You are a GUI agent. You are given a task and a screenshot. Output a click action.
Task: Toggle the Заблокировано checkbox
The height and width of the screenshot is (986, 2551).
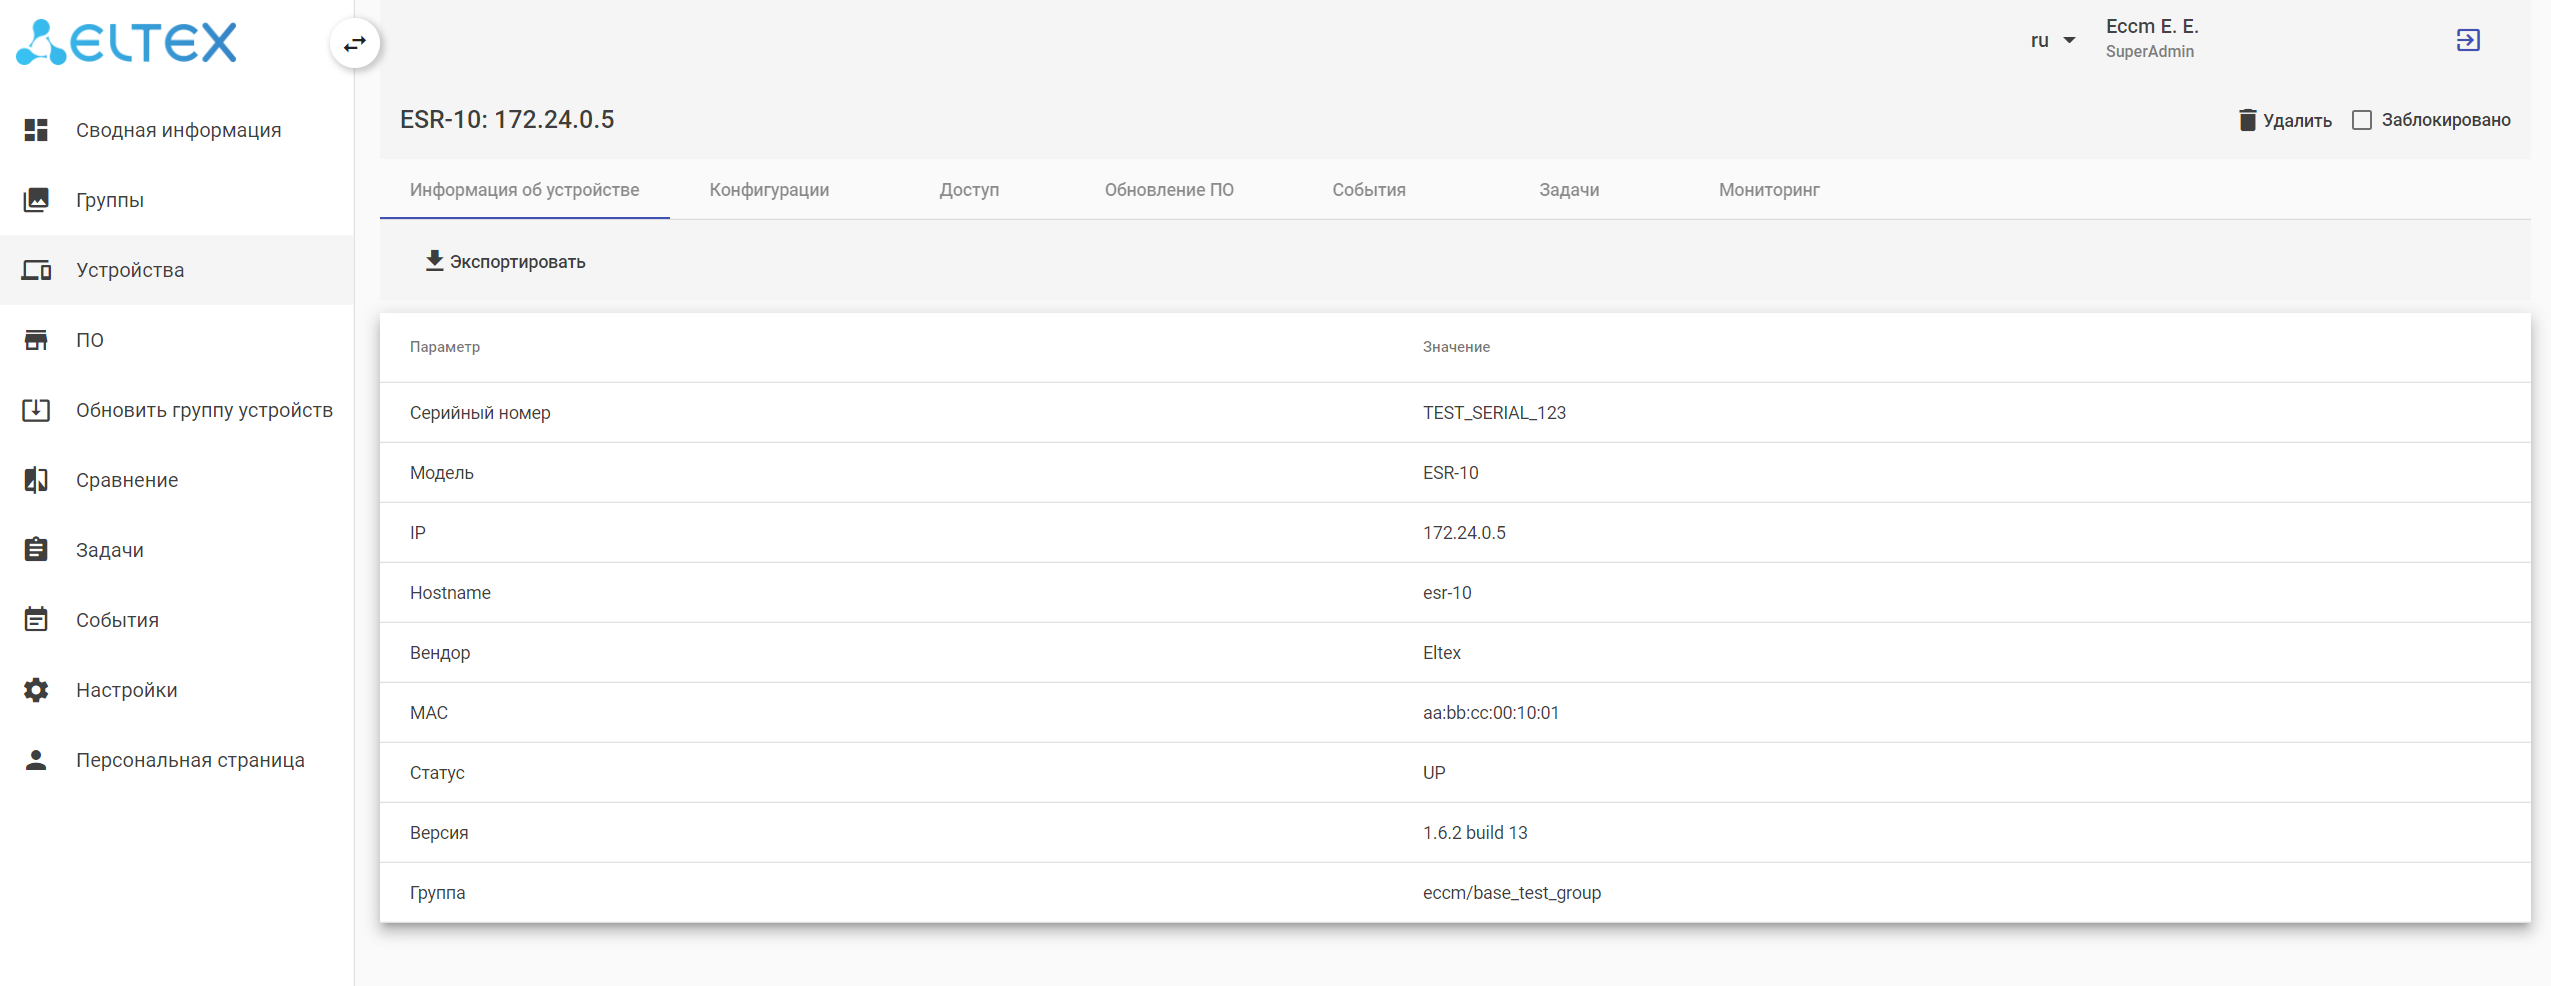point(2362,120)
